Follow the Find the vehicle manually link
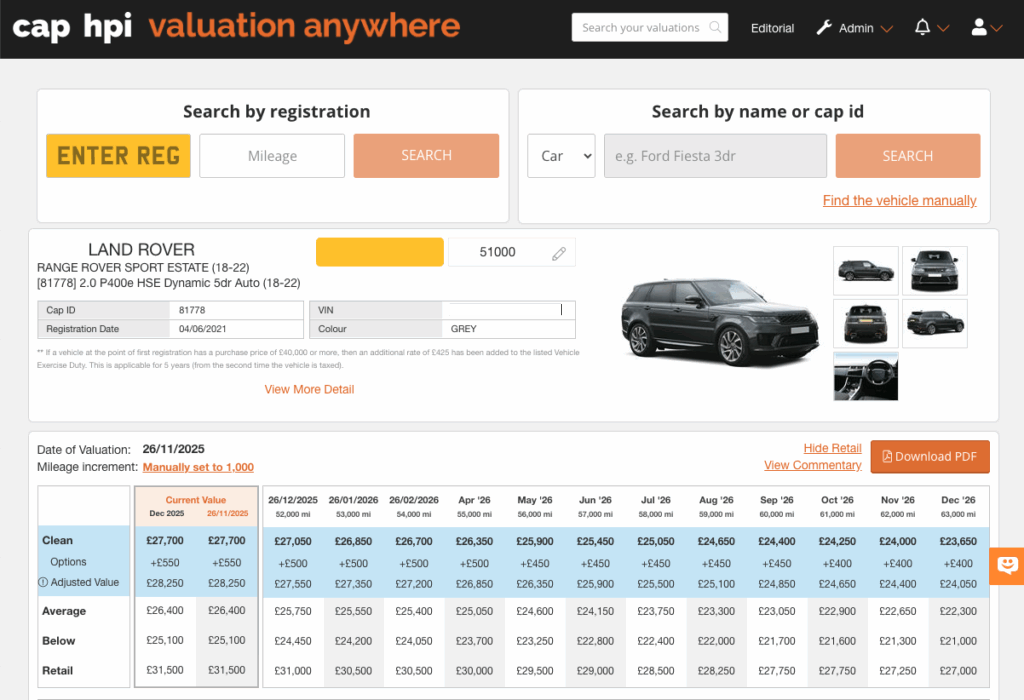 (899, 201)
